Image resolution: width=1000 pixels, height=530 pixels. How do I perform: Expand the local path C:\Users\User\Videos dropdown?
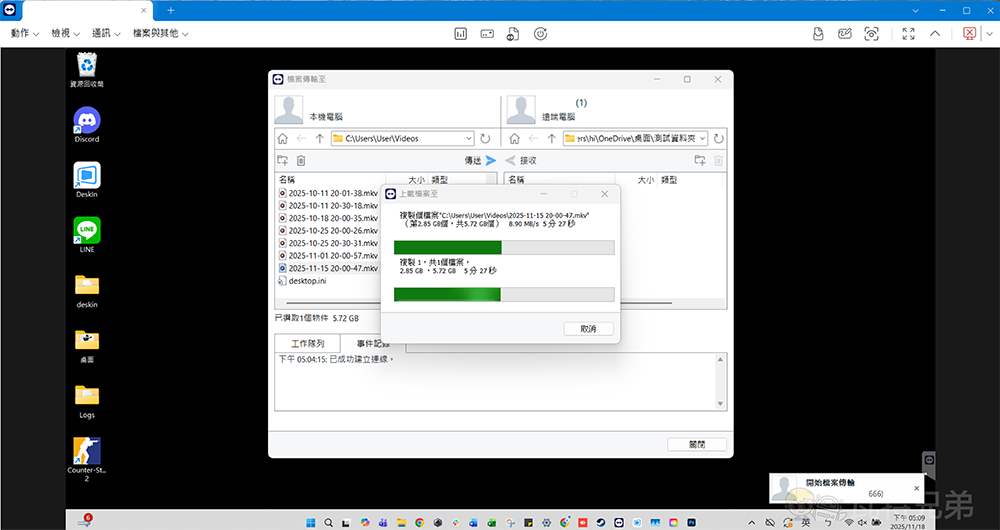(x=467, y=139)
